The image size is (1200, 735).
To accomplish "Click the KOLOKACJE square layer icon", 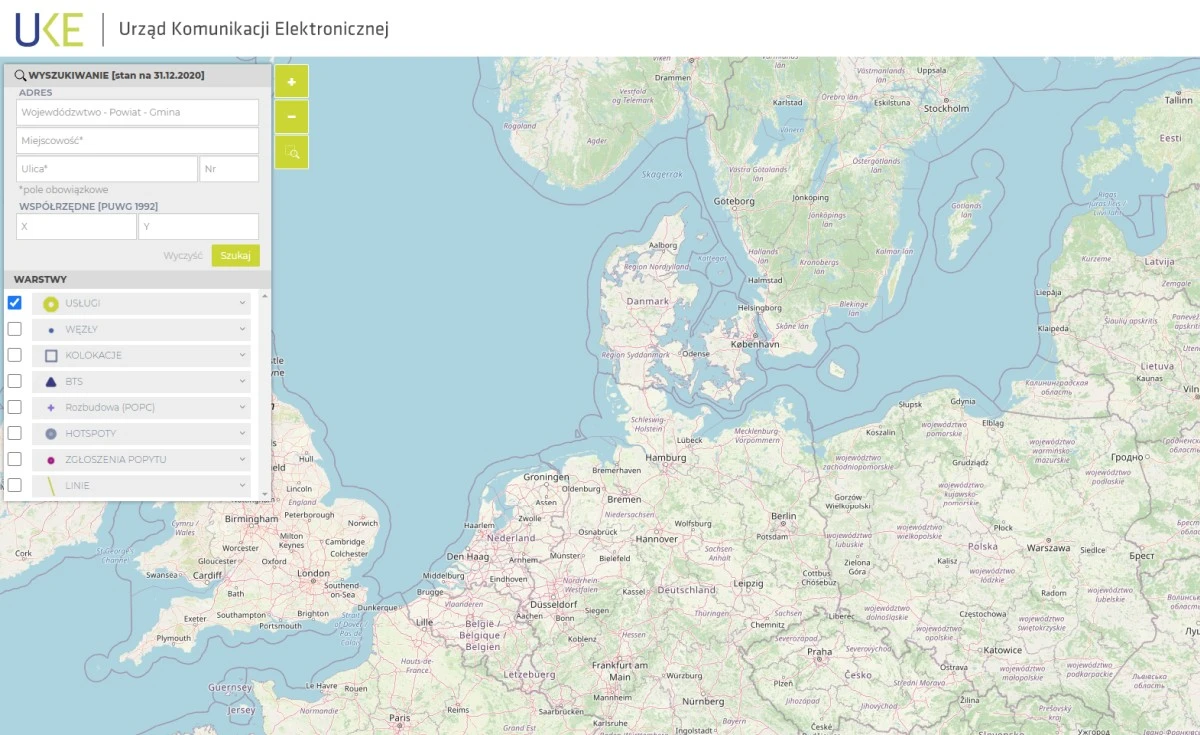I will 51,356.
